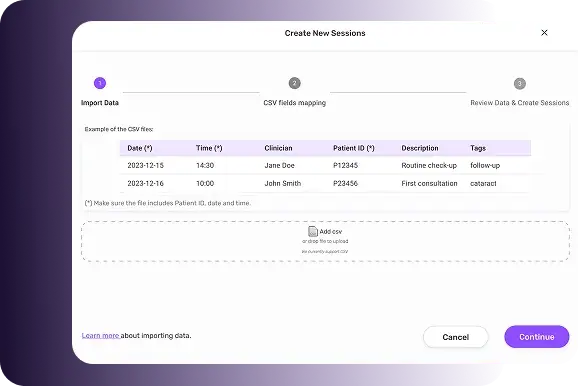Viewport: 579px width, 386px height.
Task: Click the John Smith clinician cell
Action: (x=282, y=183)
